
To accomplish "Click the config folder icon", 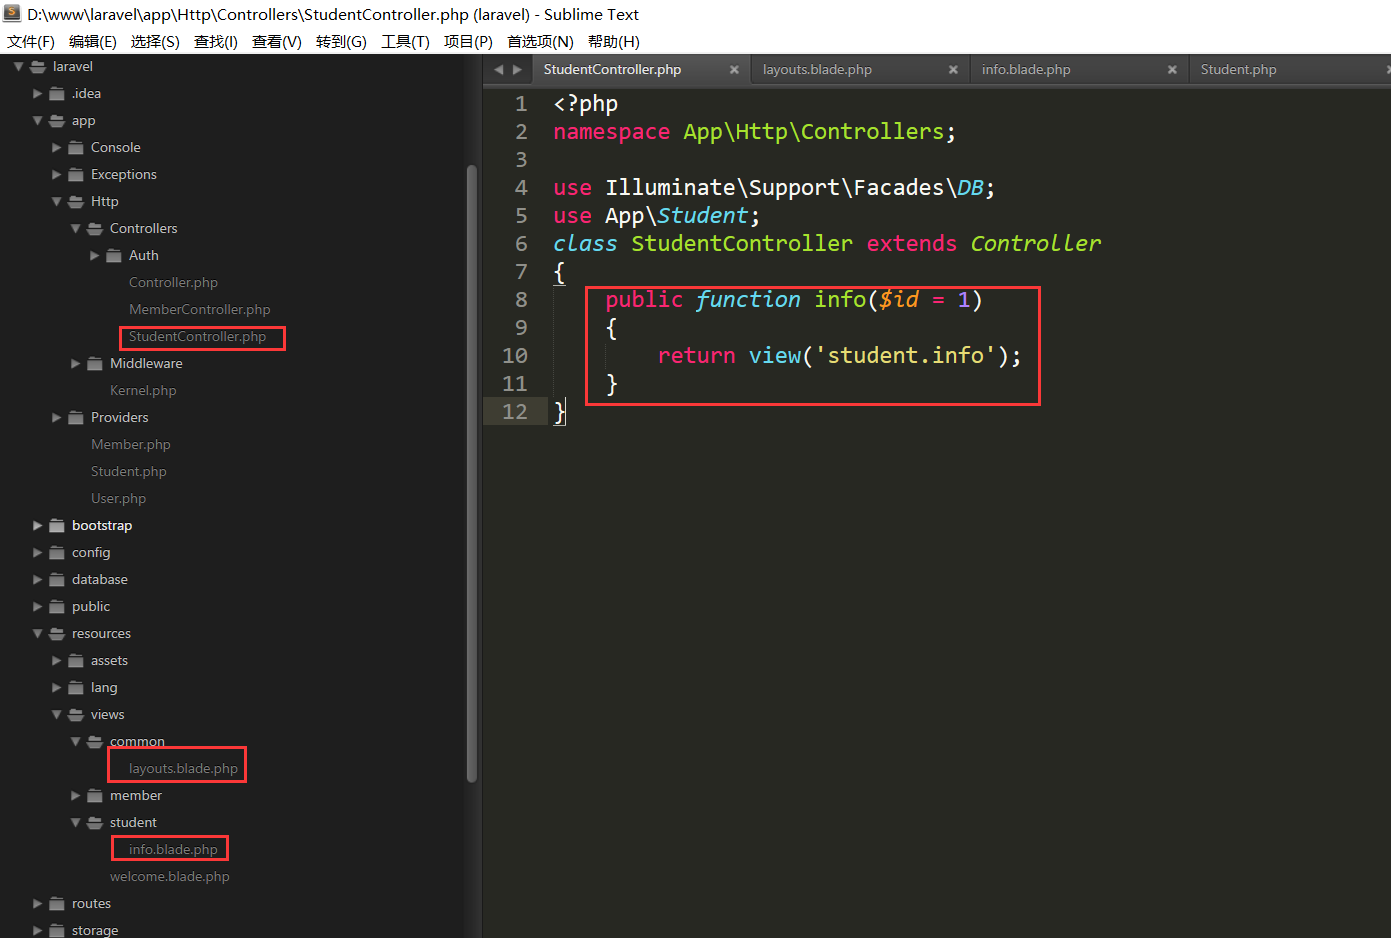I will tap(57, 552).
